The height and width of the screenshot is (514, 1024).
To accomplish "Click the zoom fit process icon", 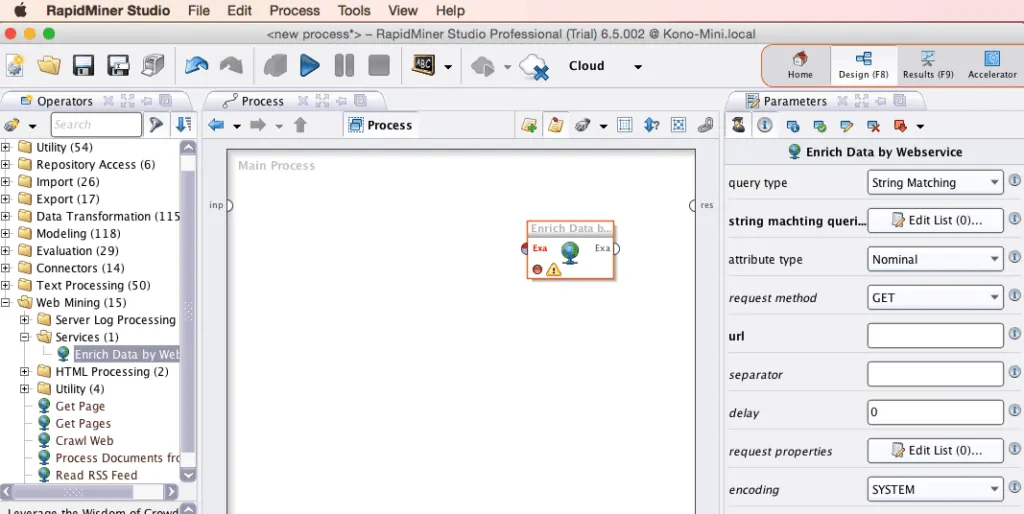I will (x=679, y=125).
